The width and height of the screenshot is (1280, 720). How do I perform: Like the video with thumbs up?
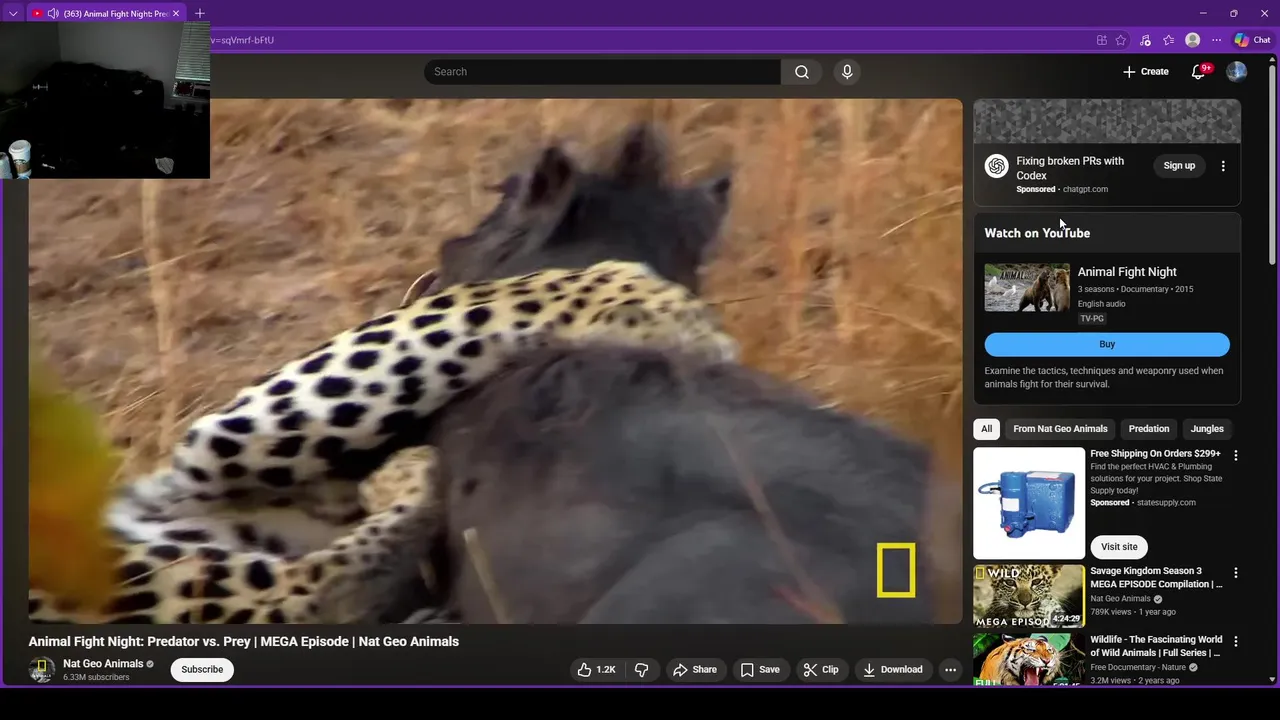point(595,670)
